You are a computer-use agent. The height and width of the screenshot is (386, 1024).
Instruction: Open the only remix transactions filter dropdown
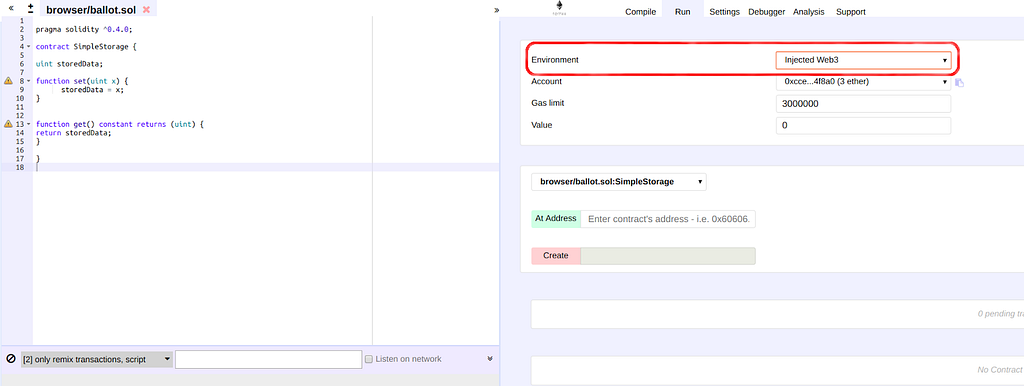(97, 359)
